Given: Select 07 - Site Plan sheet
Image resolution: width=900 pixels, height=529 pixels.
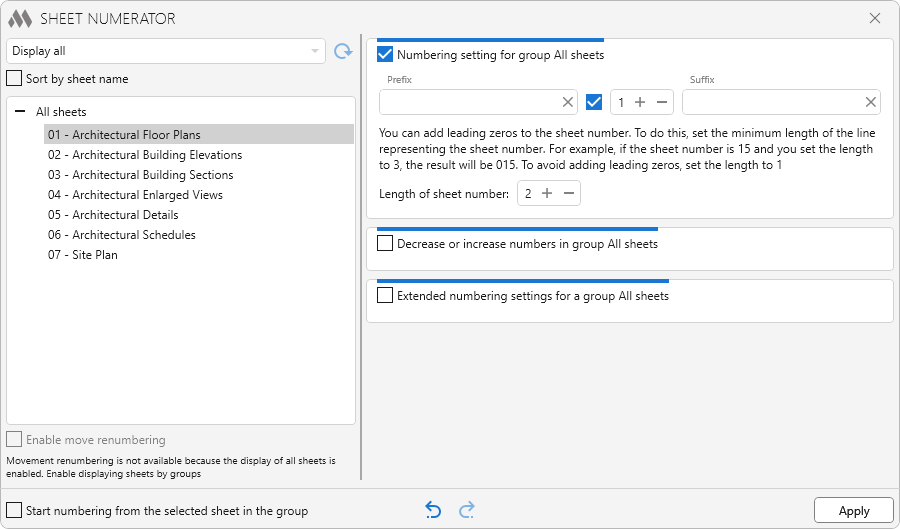Looking at the screenshot, I should pyautogui.click(x=82, y=255).
